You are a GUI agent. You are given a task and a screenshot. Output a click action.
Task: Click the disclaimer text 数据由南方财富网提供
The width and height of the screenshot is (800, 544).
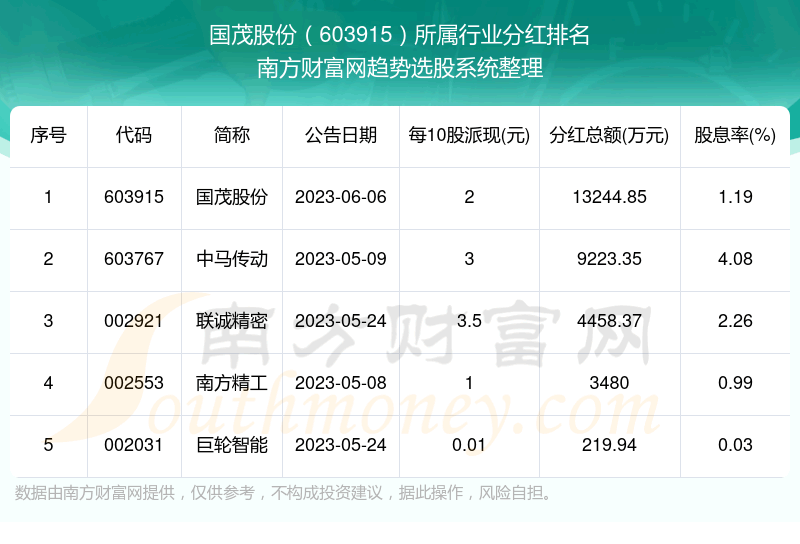click(95, 493)
